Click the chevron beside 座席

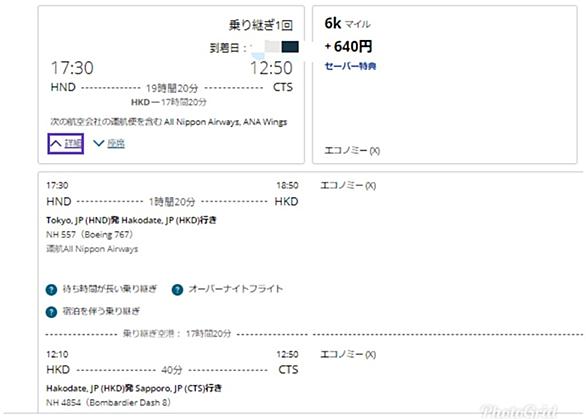pyautogui.click(x=99, y=143)
